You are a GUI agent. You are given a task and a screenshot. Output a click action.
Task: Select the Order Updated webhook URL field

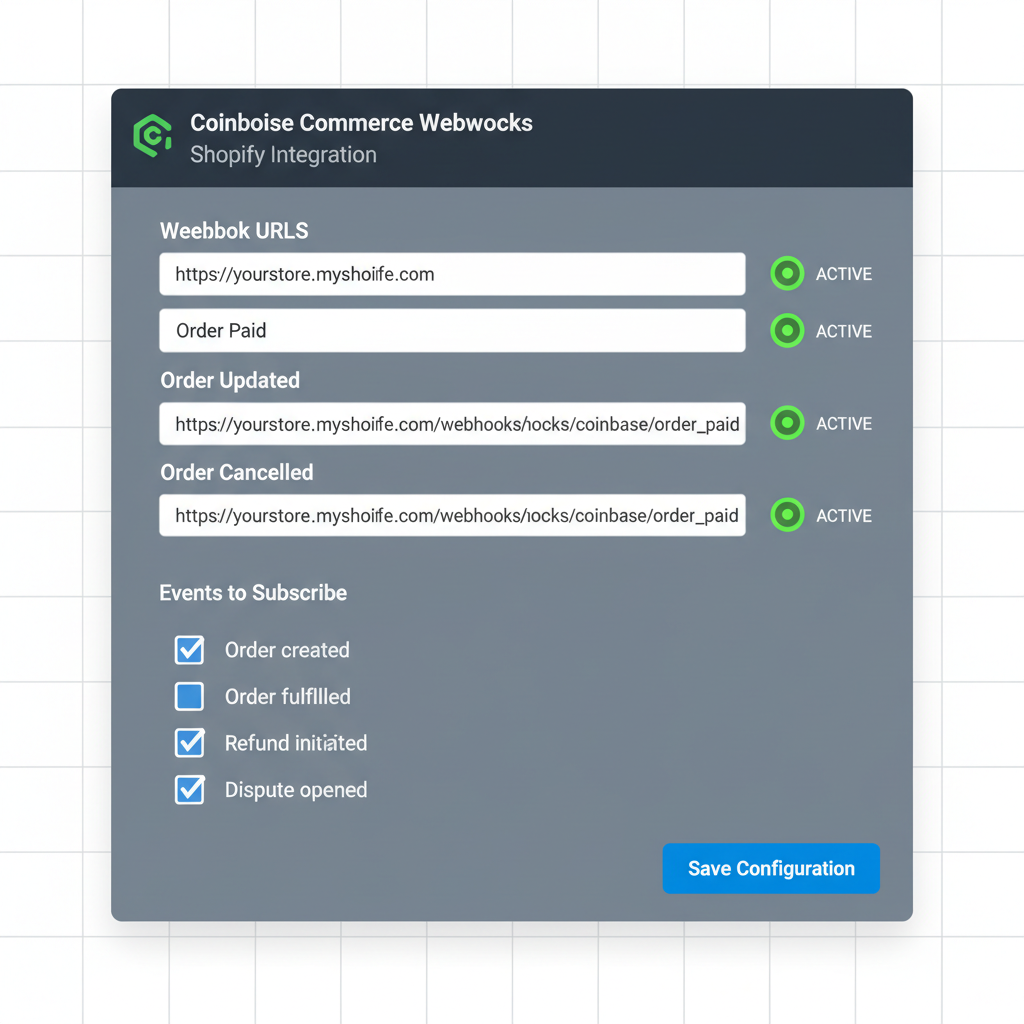pyautogui.click(x=452, y=423)
